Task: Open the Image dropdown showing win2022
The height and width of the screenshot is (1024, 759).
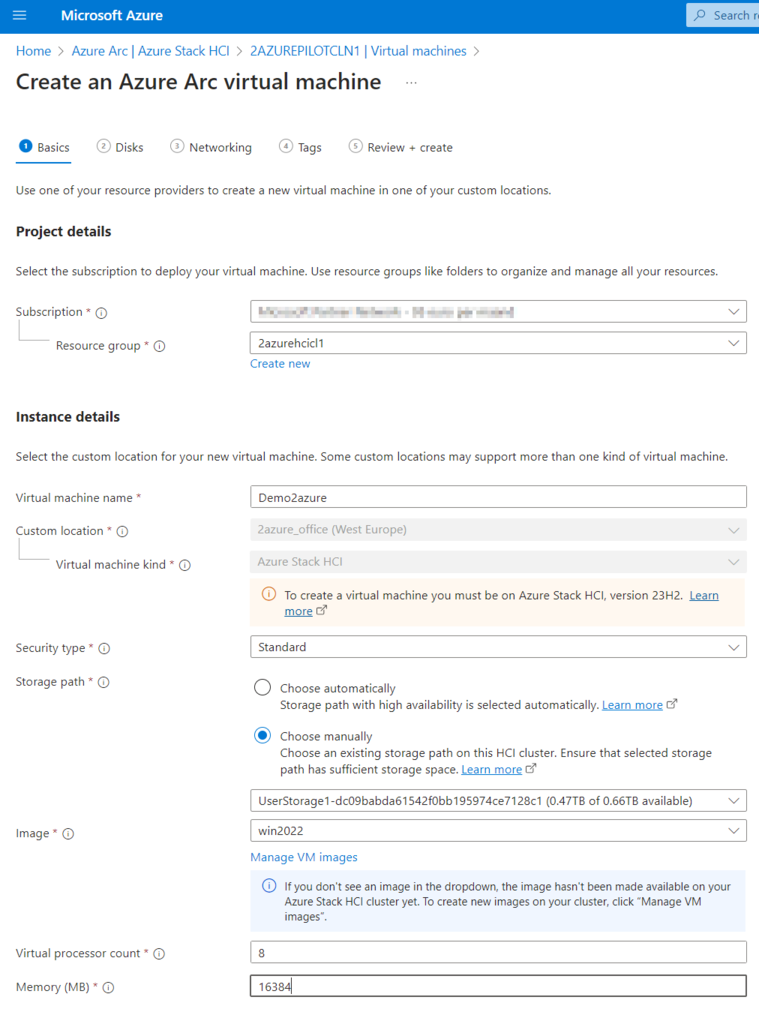Action: (498, 831)
